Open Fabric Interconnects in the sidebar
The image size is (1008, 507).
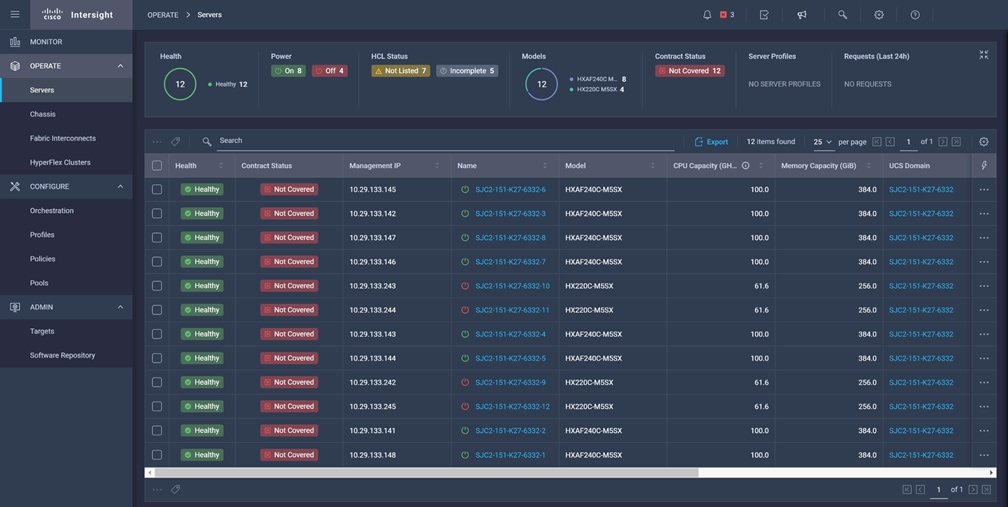tap(66, 138)
